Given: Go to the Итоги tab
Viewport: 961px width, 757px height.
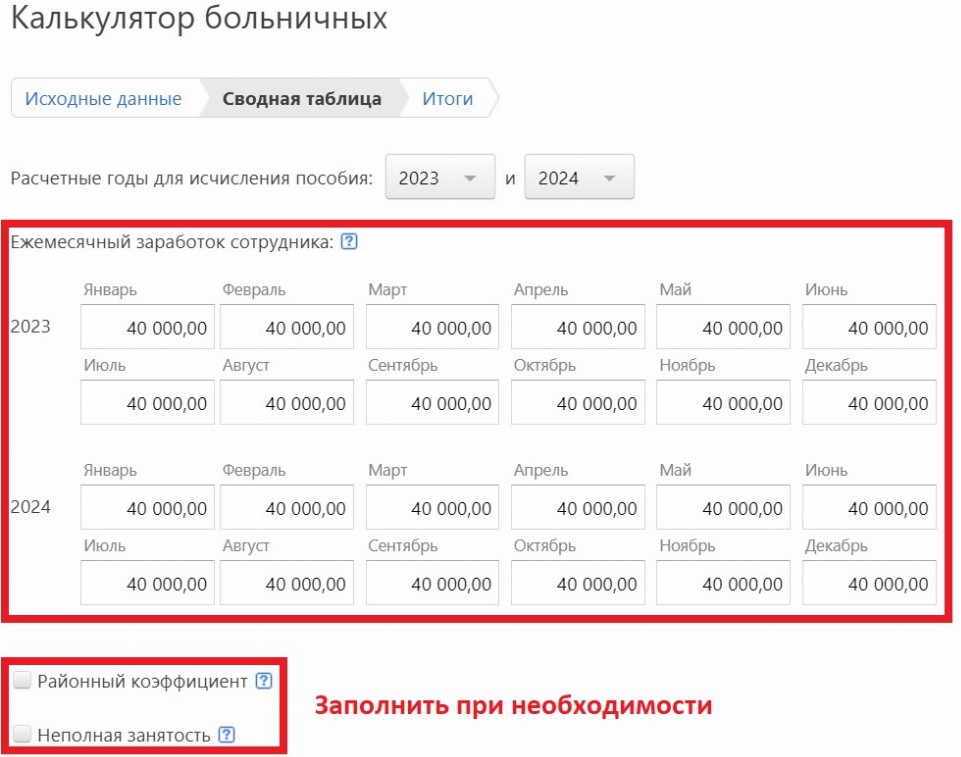Looking at the screenshot, I should 447,99.
